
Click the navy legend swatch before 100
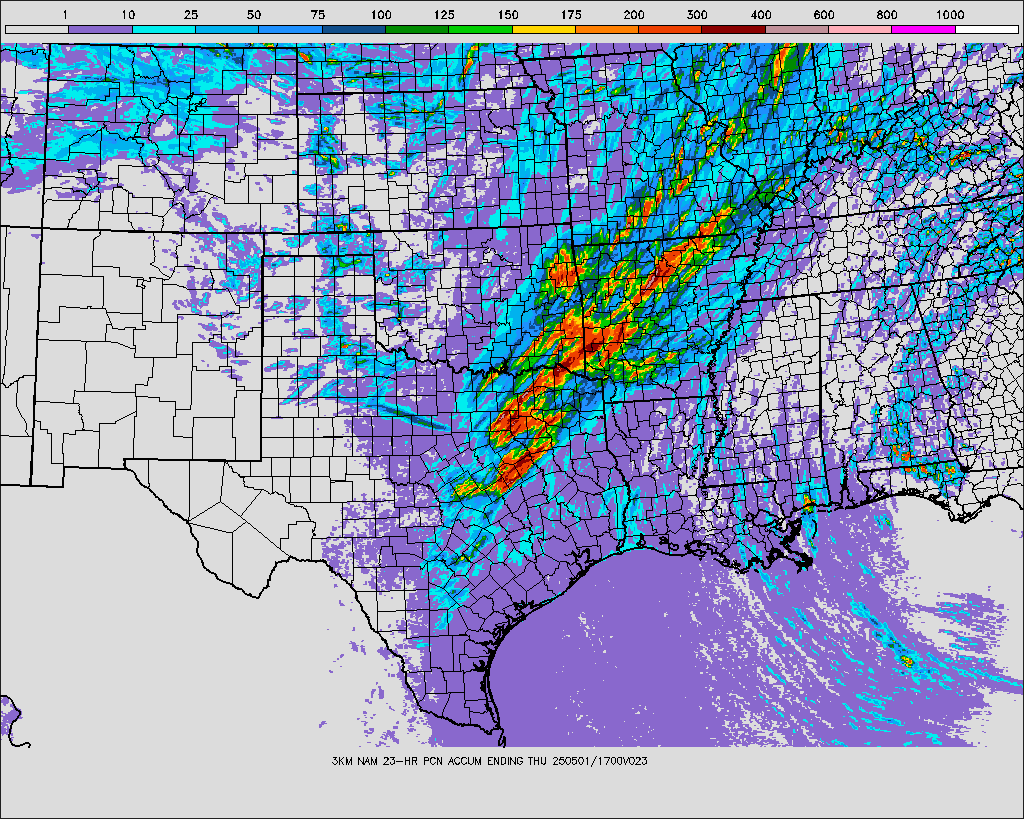tap(353, 29)
